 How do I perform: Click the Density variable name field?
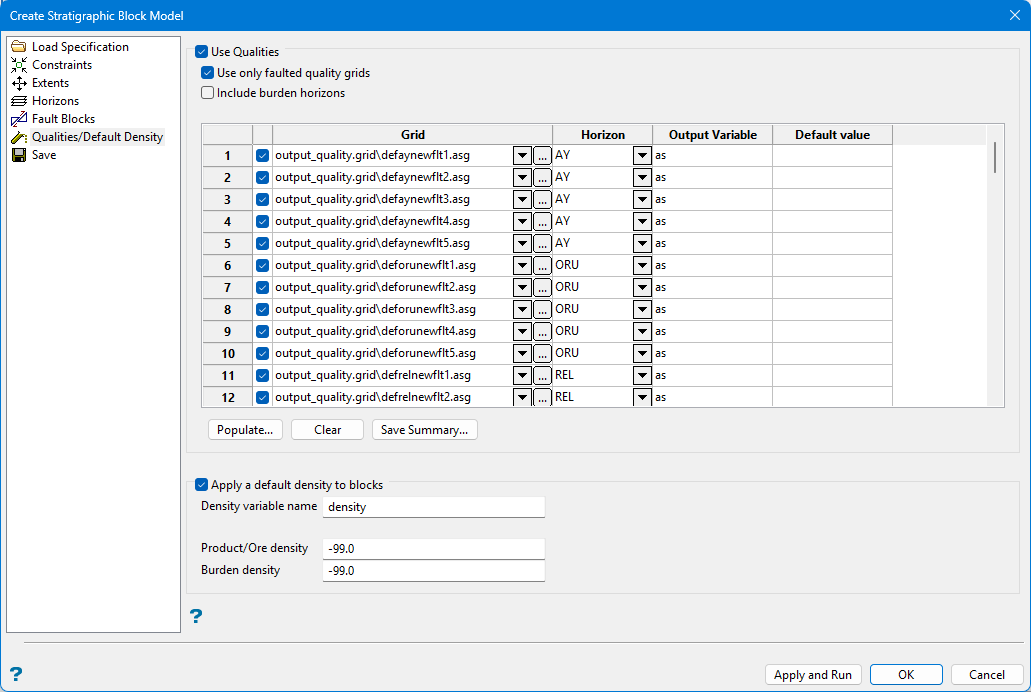coord(433,507)
